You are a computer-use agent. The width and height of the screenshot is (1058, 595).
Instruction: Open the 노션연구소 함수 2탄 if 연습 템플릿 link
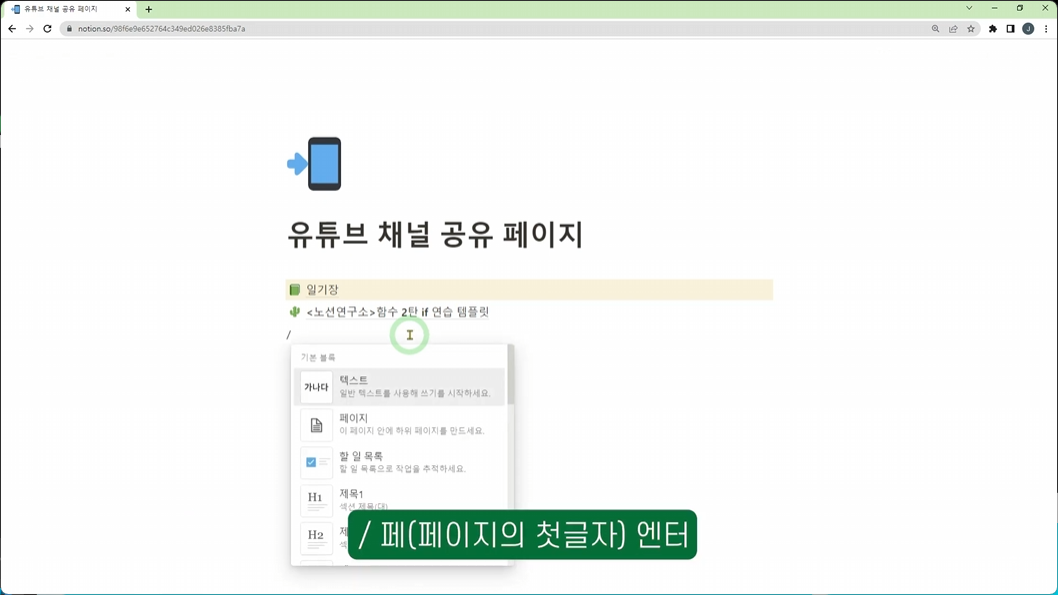coord(397,312)
